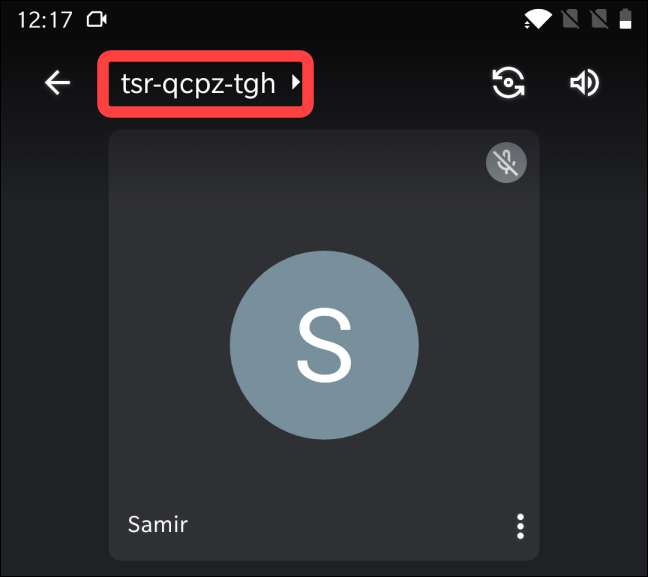Select Samir's participant tile background

[x=324, y=207]
